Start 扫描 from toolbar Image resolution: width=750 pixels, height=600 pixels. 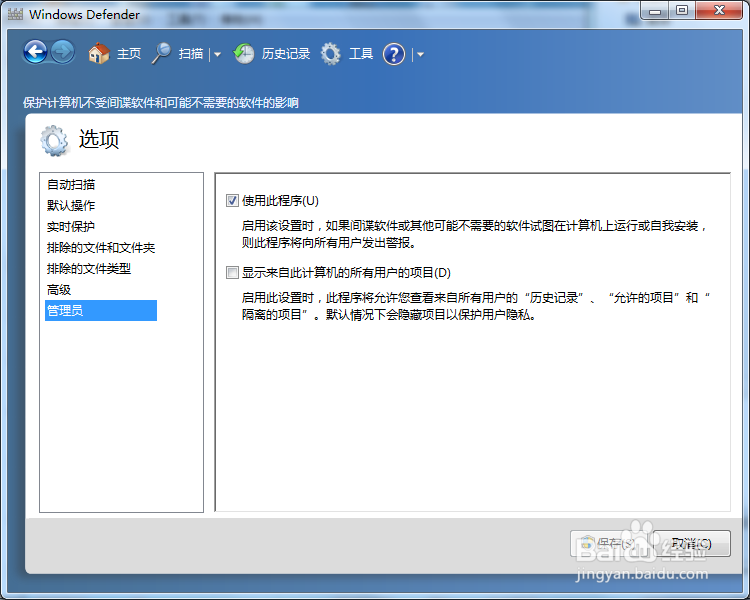191,54
